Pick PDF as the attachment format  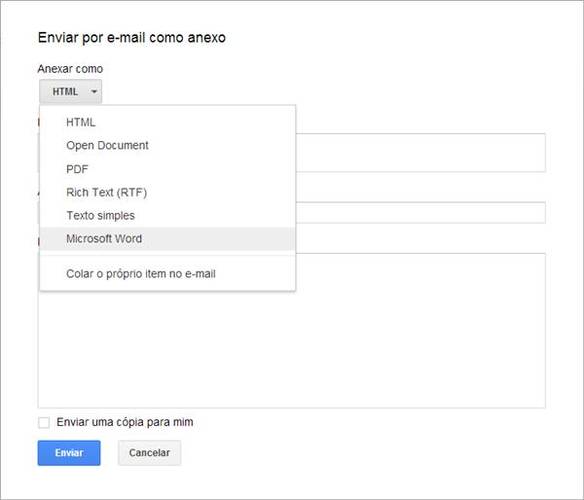click(x=167, y=169)
